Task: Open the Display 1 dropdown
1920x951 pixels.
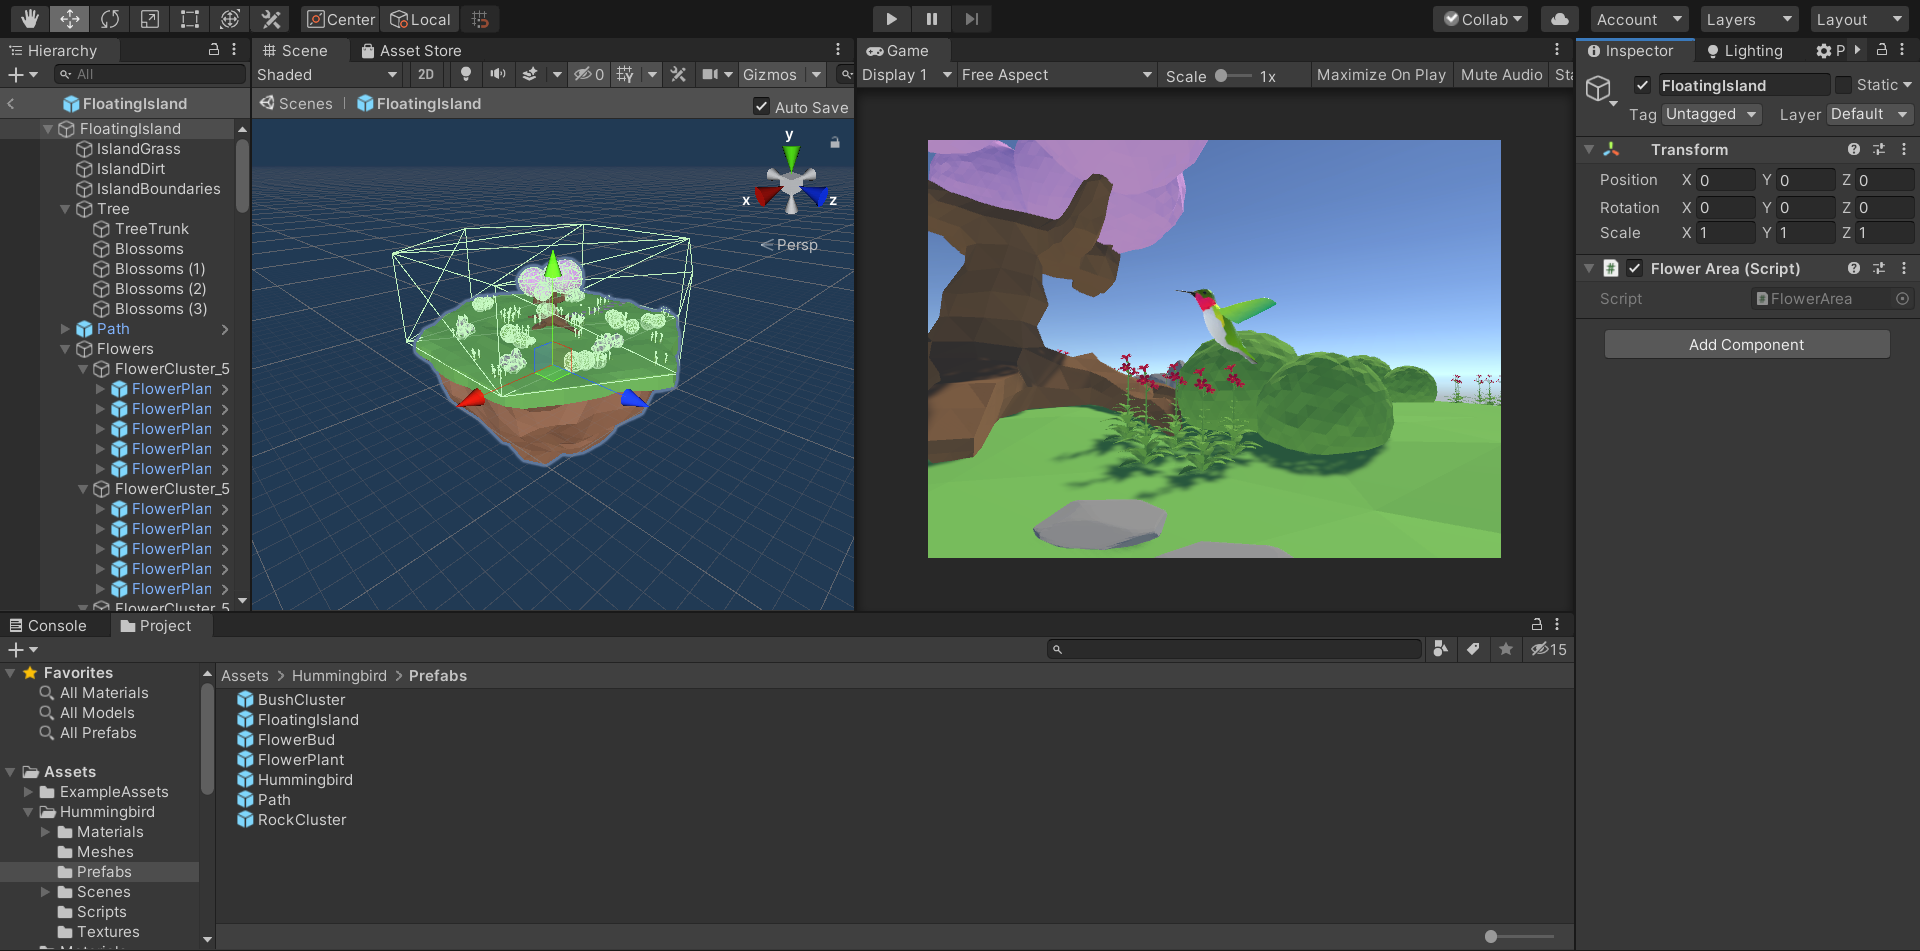Action: (x=907, y=74)
